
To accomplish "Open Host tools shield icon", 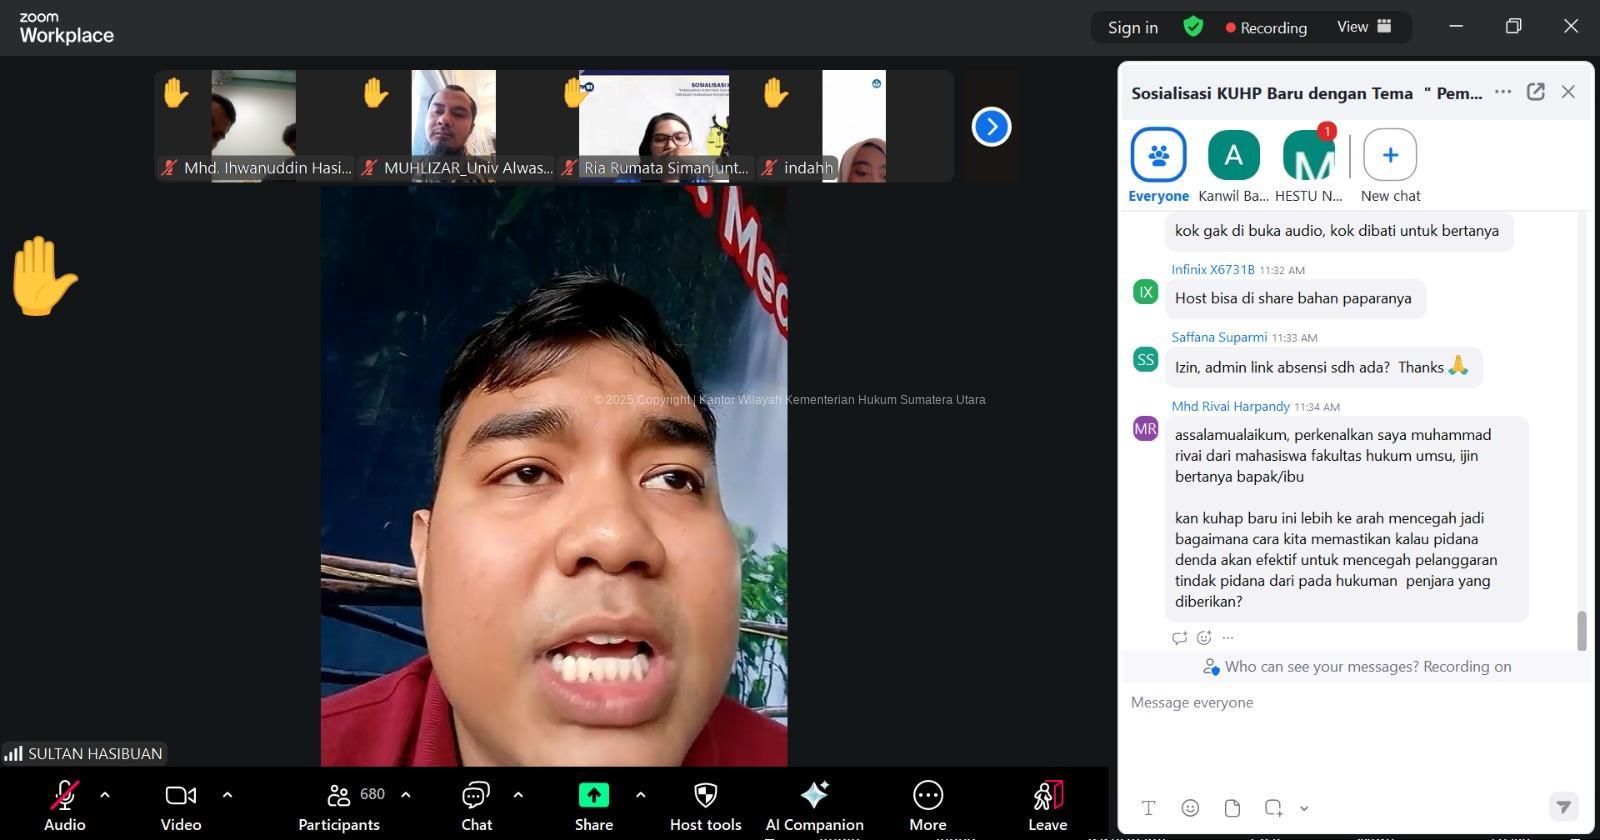I will [x=705, y=796].
